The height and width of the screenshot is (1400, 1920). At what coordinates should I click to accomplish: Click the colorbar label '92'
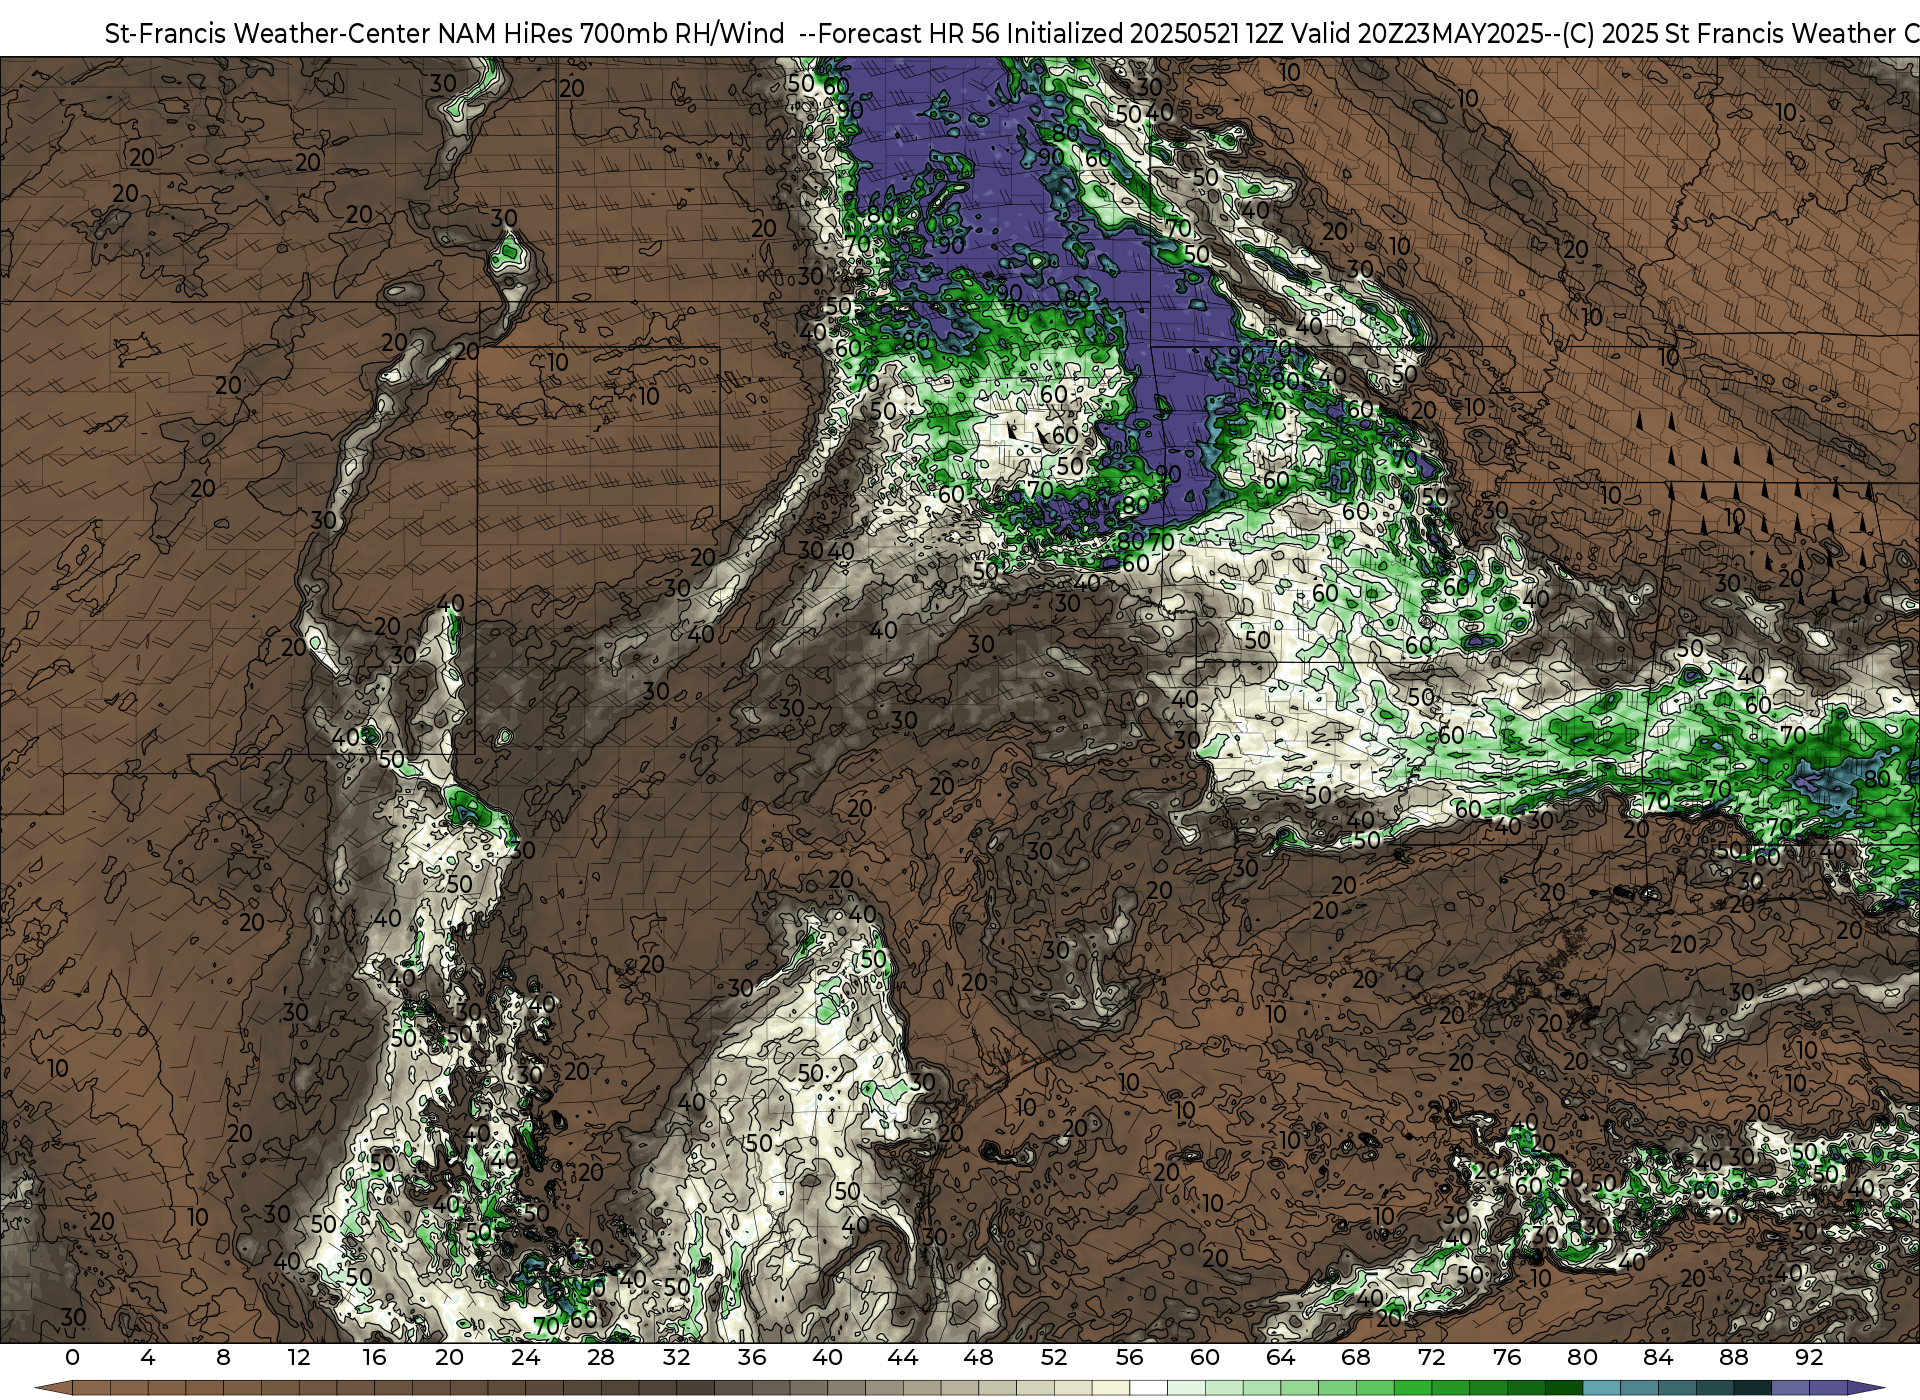tap(1809, 1357)
